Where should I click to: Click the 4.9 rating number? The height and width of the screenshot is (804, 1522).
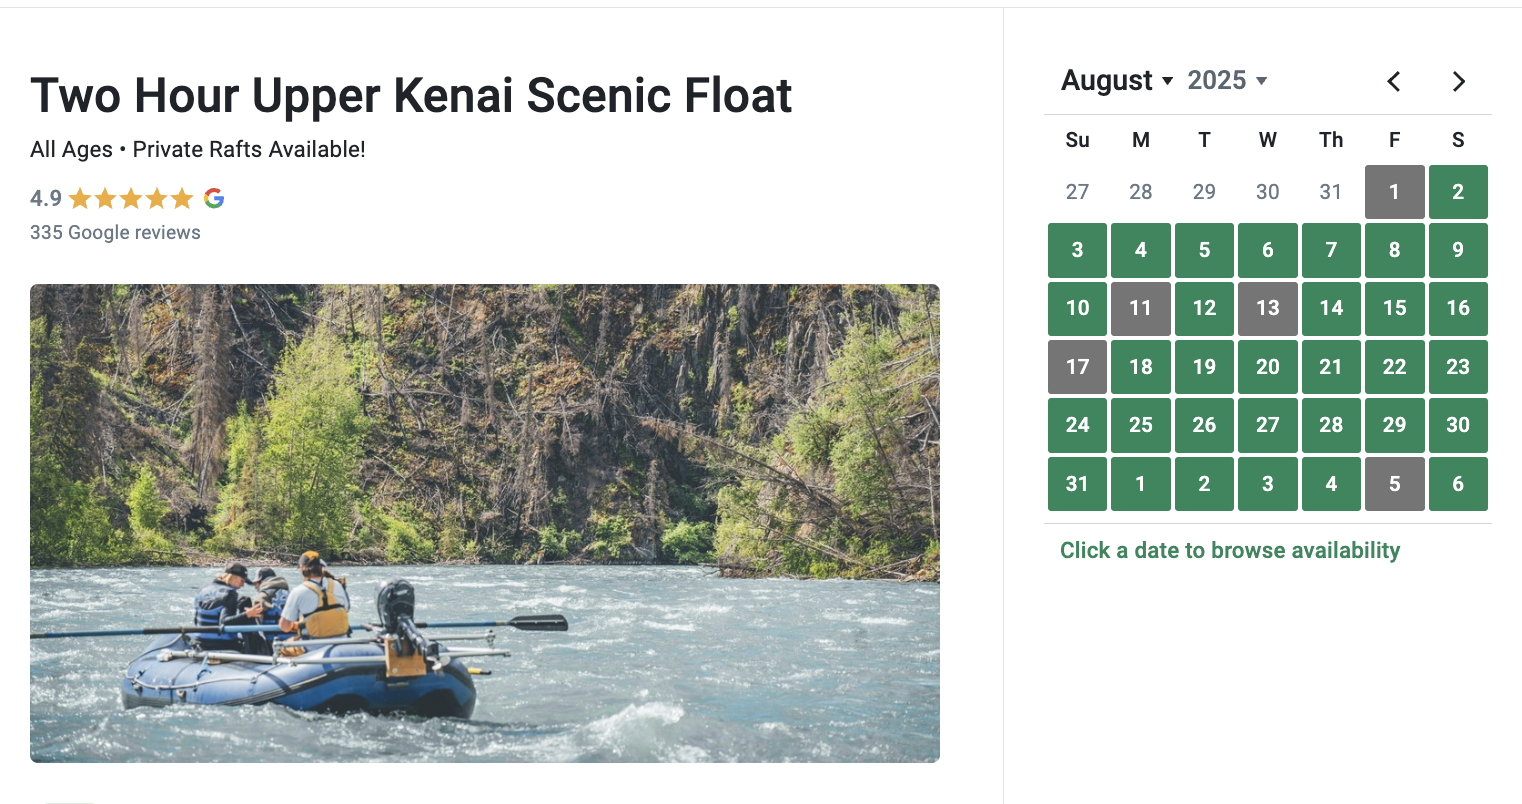point(46,198)
